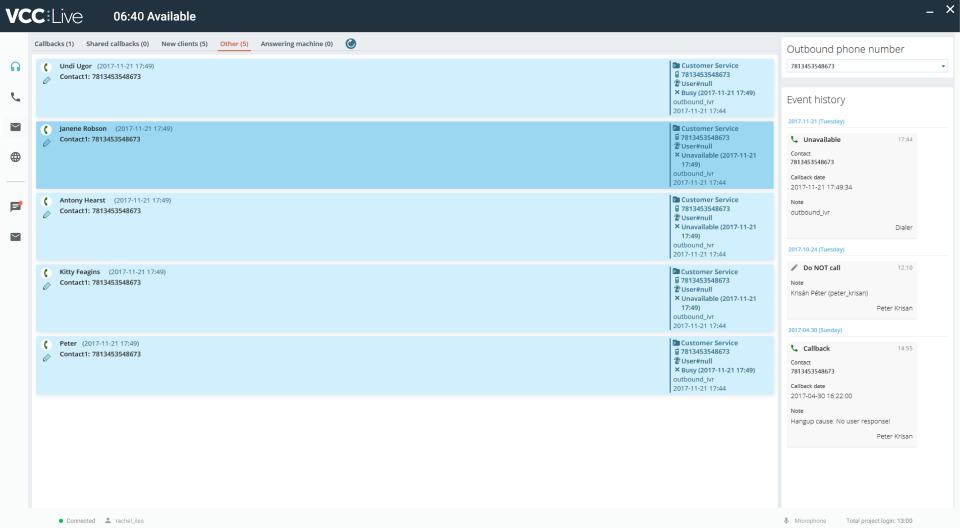The height and width of the screenshot is (528, 960).
Task: Call Antony Hearst using phone icon
Action: [x=46, y=202]
